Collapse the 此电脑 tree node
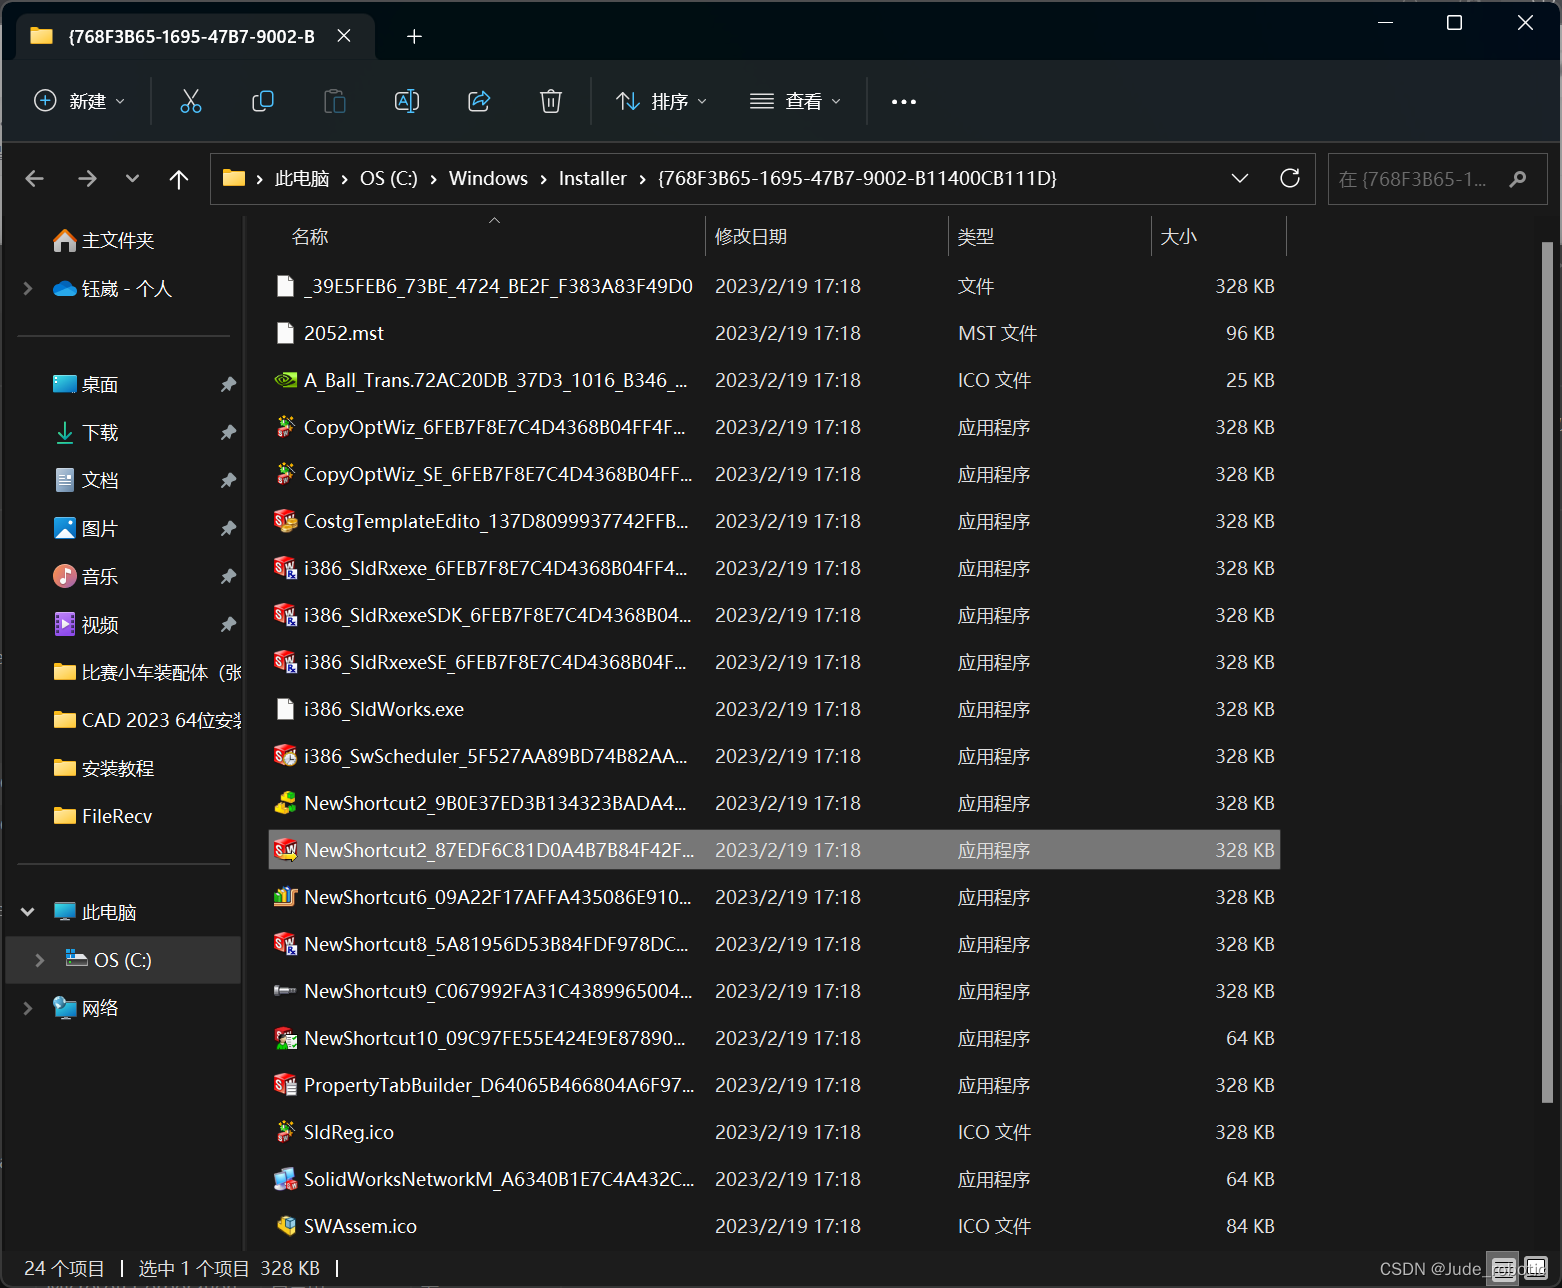Screen dimensions: 1562x1288 click(x=28, y=912)
